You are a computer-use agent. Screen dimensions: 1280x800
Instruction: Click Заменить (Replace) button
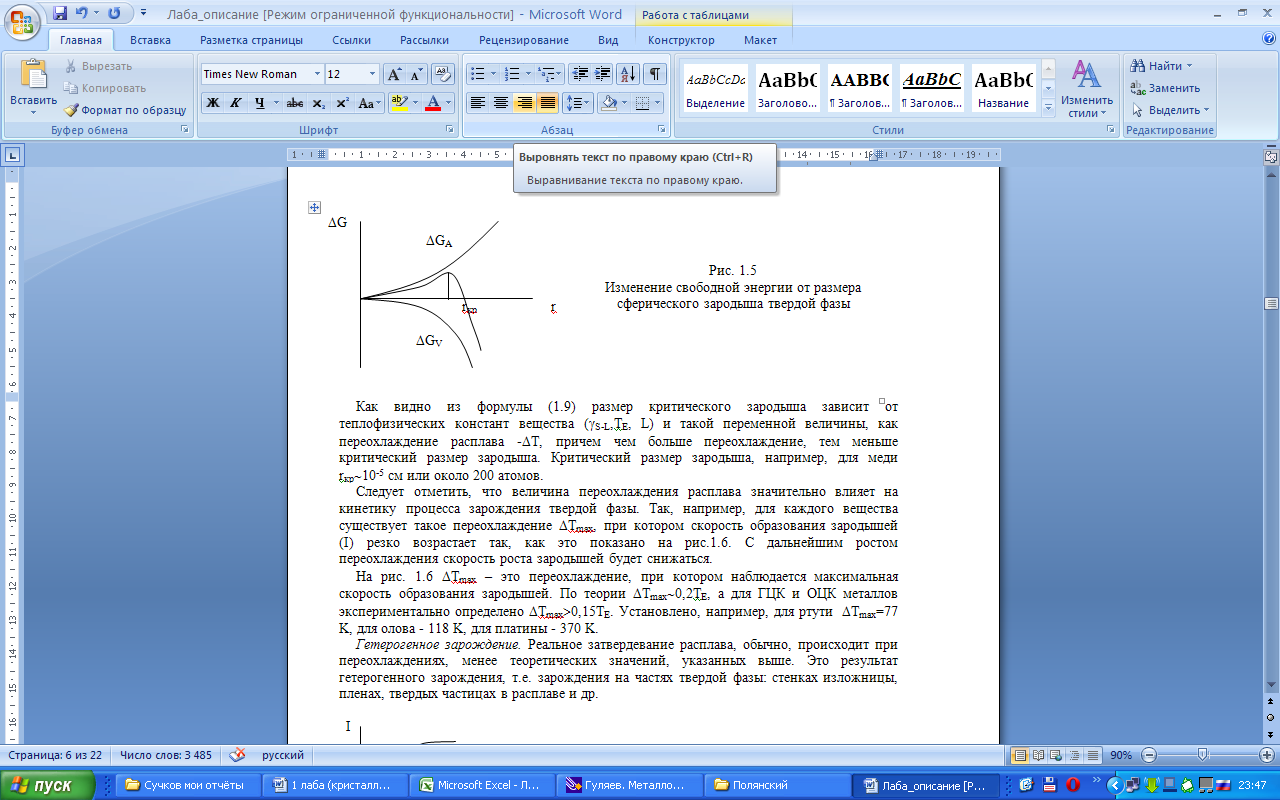click(x=1165, y=88)
